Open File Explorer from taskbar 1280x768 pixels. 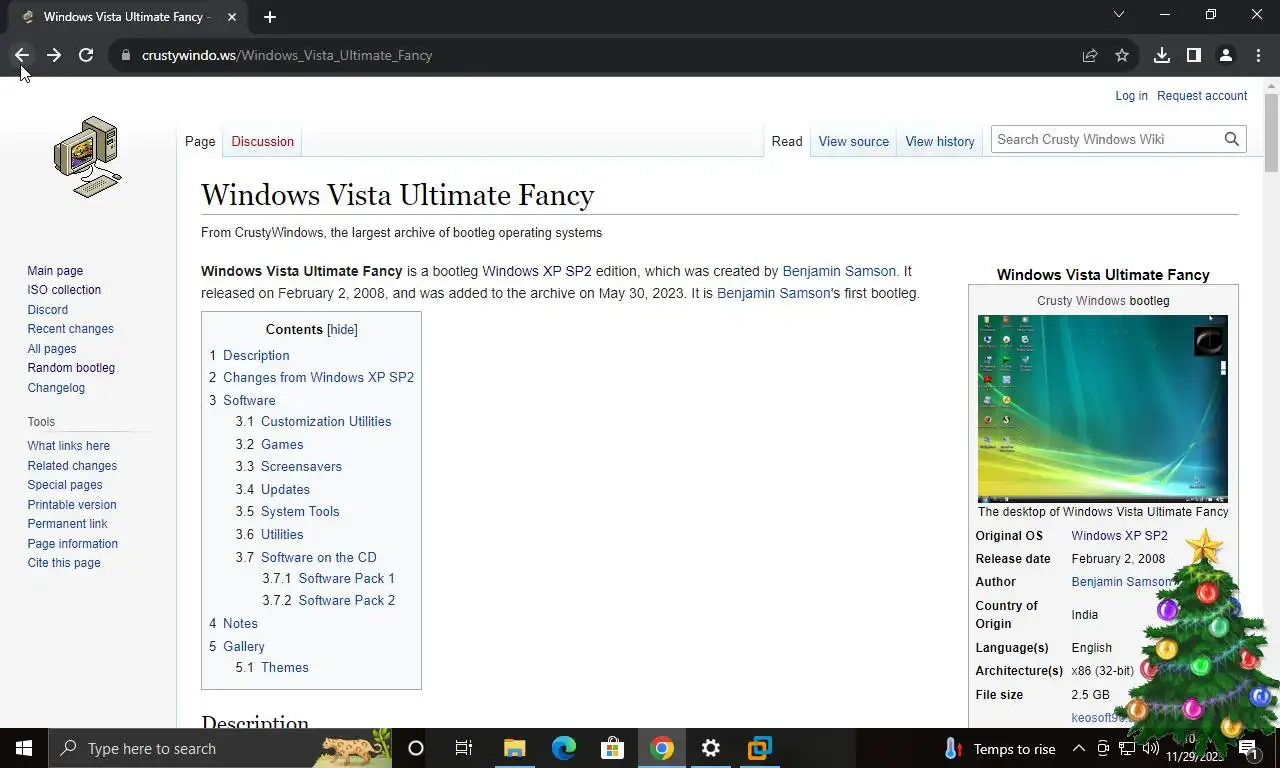pyautogui.click(x=514, y=748)
